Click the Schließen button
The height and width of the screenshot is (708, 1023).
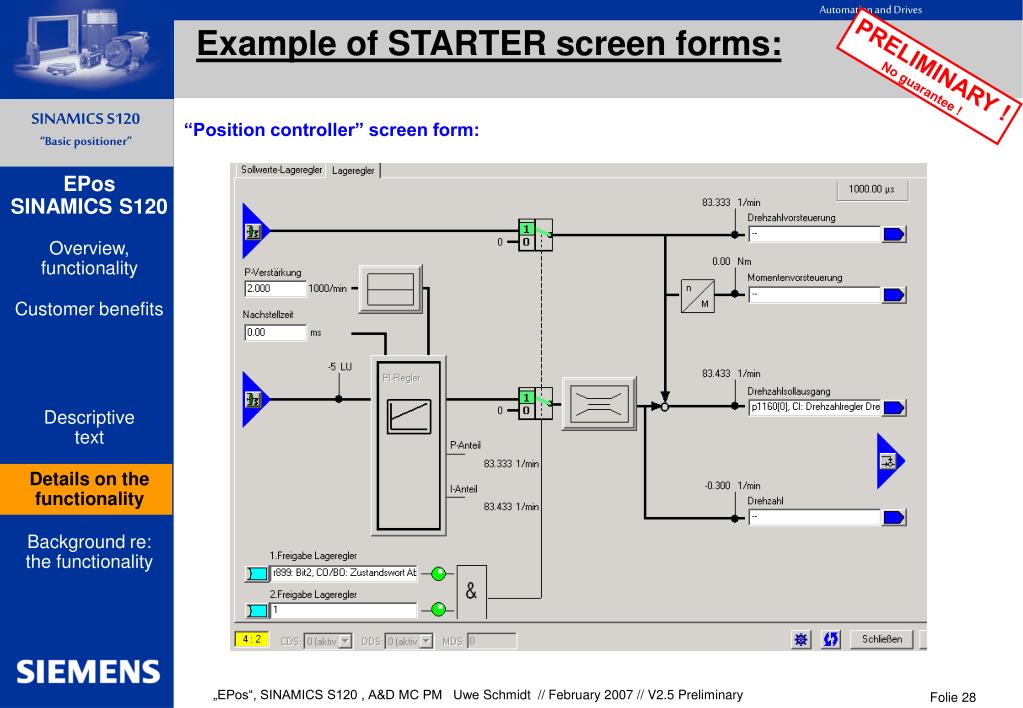[x=881, y=639]
